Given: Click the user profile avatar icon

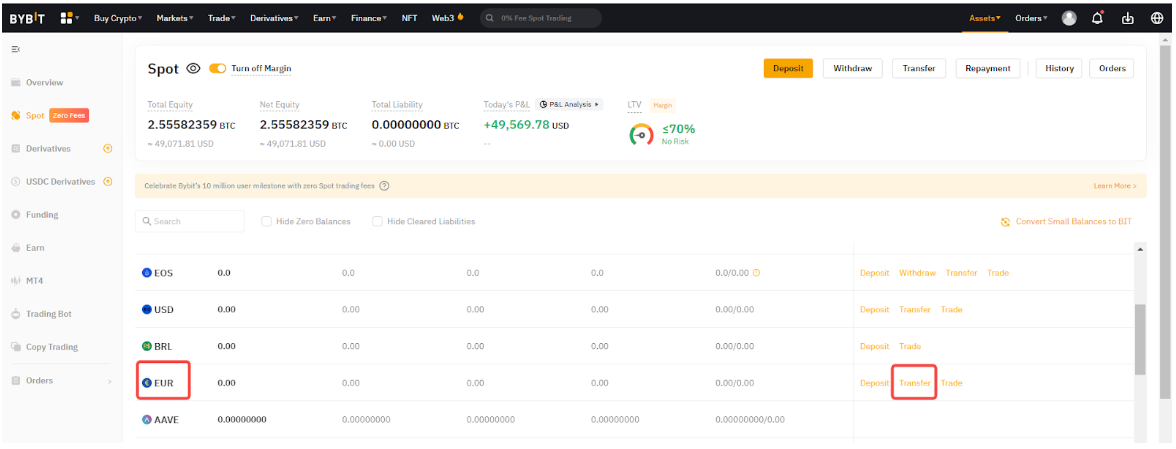Looking at the screenshot, I should 1069,18.
